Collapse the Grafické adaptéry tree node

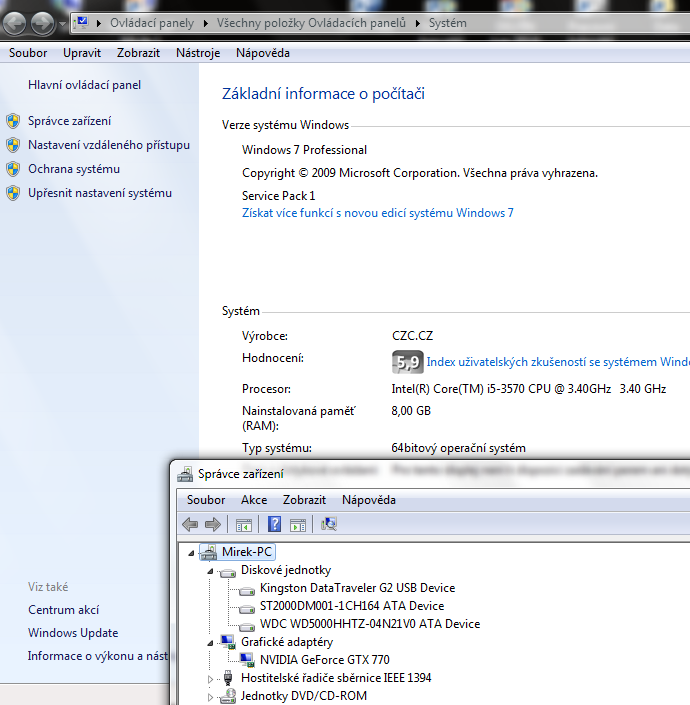[x=211, y=643]
